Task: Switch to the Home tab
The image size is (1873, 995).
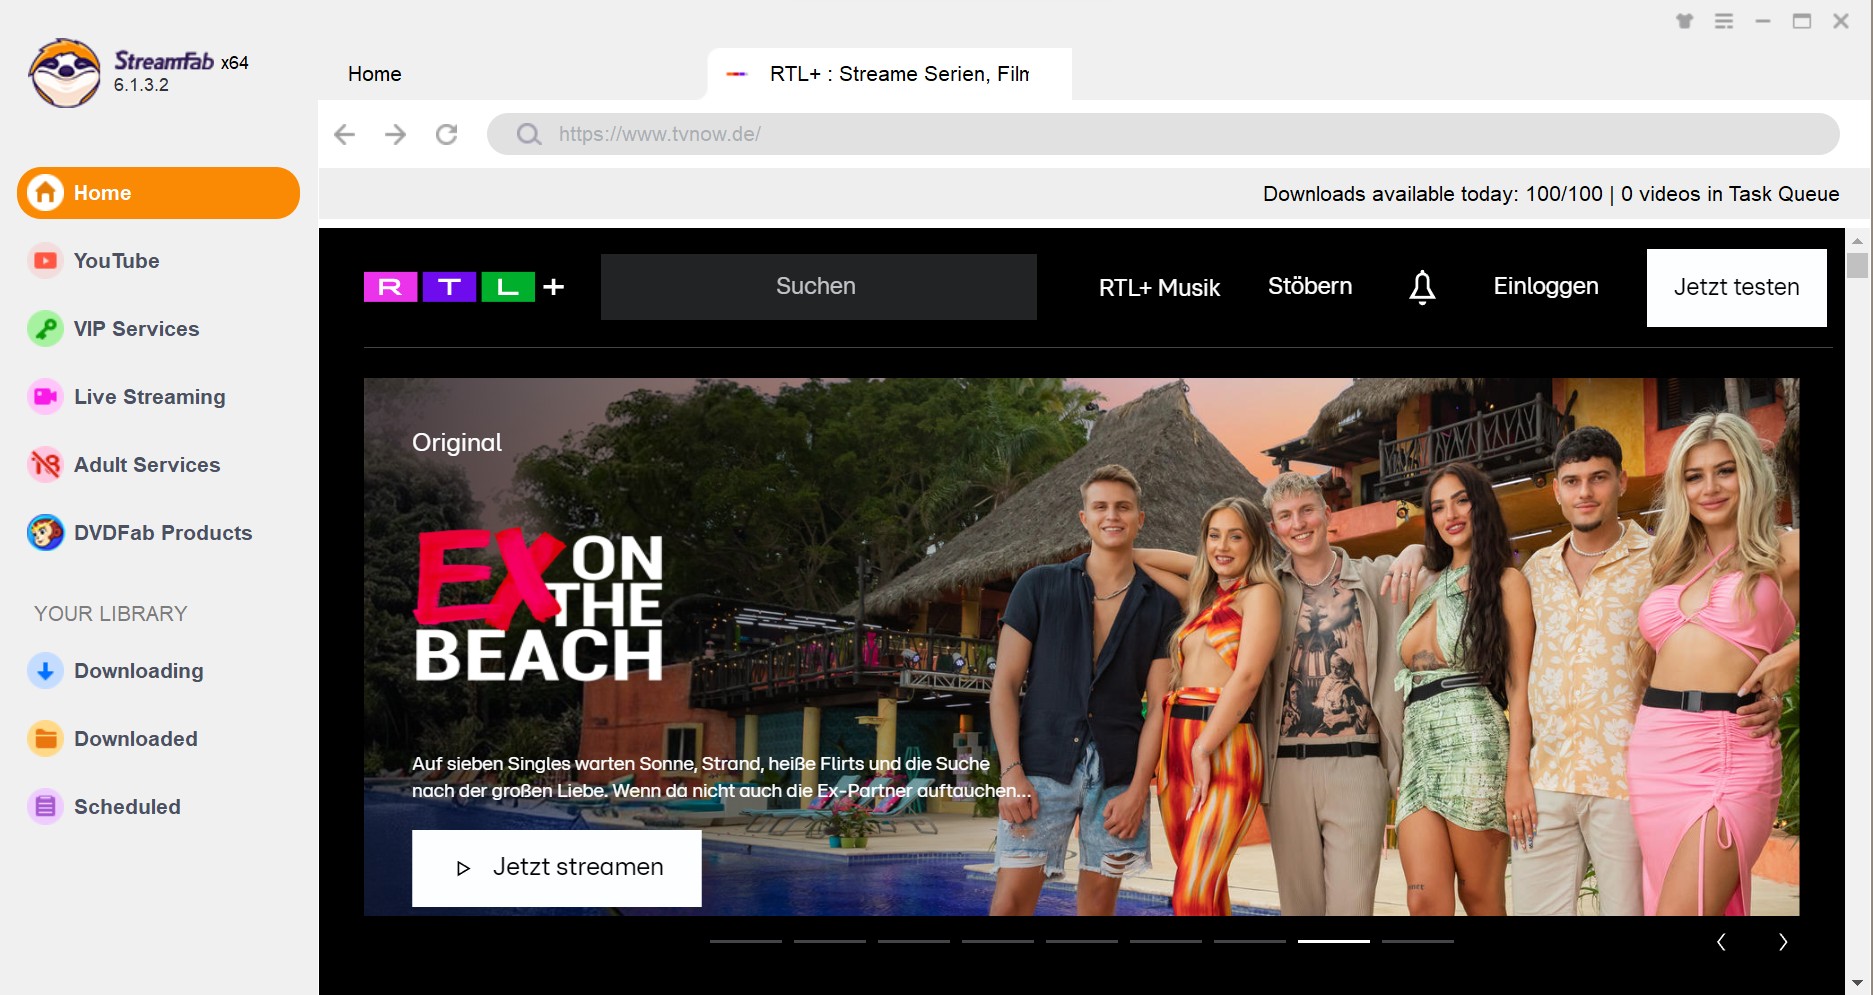Action: point(375,74)
